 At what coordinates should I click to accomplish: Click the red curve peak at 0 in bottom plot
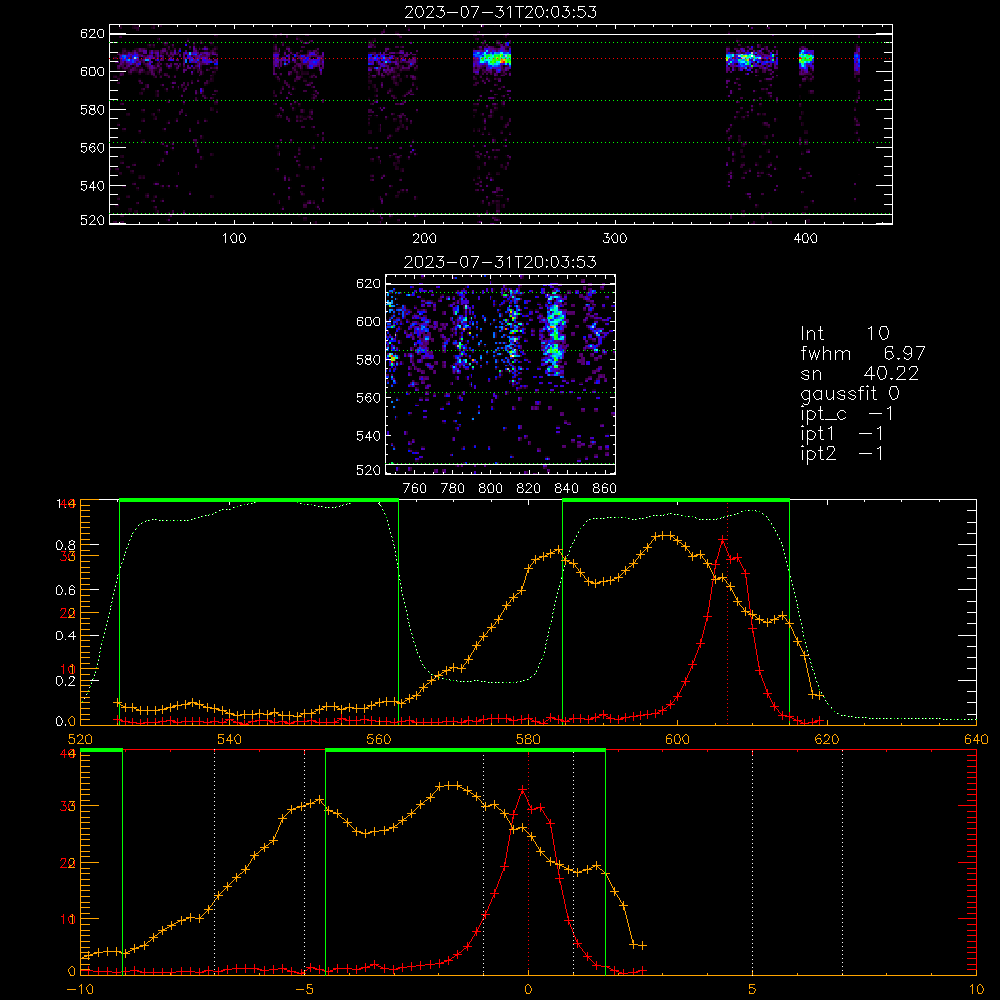523,790
